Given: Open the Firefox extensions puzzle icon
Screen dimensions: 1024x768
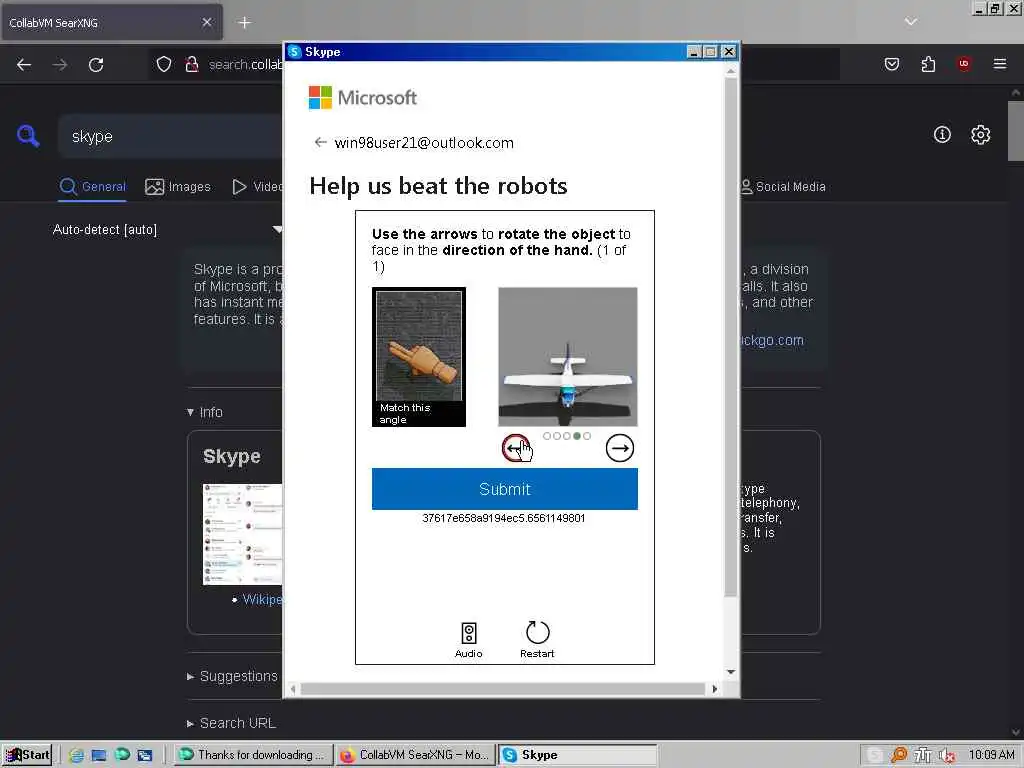Looking at the screenshot, I should [x=928, y=64].
